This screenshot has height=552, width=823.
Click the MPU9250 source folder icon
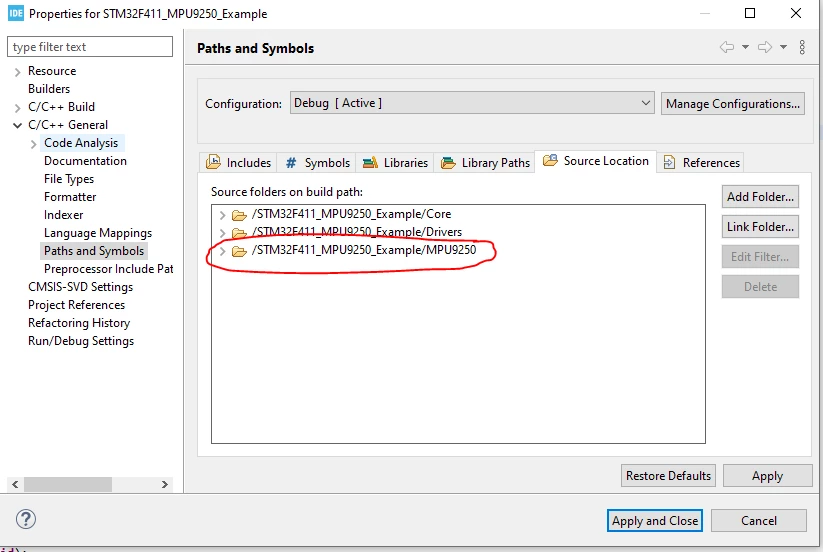coord(239,251)
